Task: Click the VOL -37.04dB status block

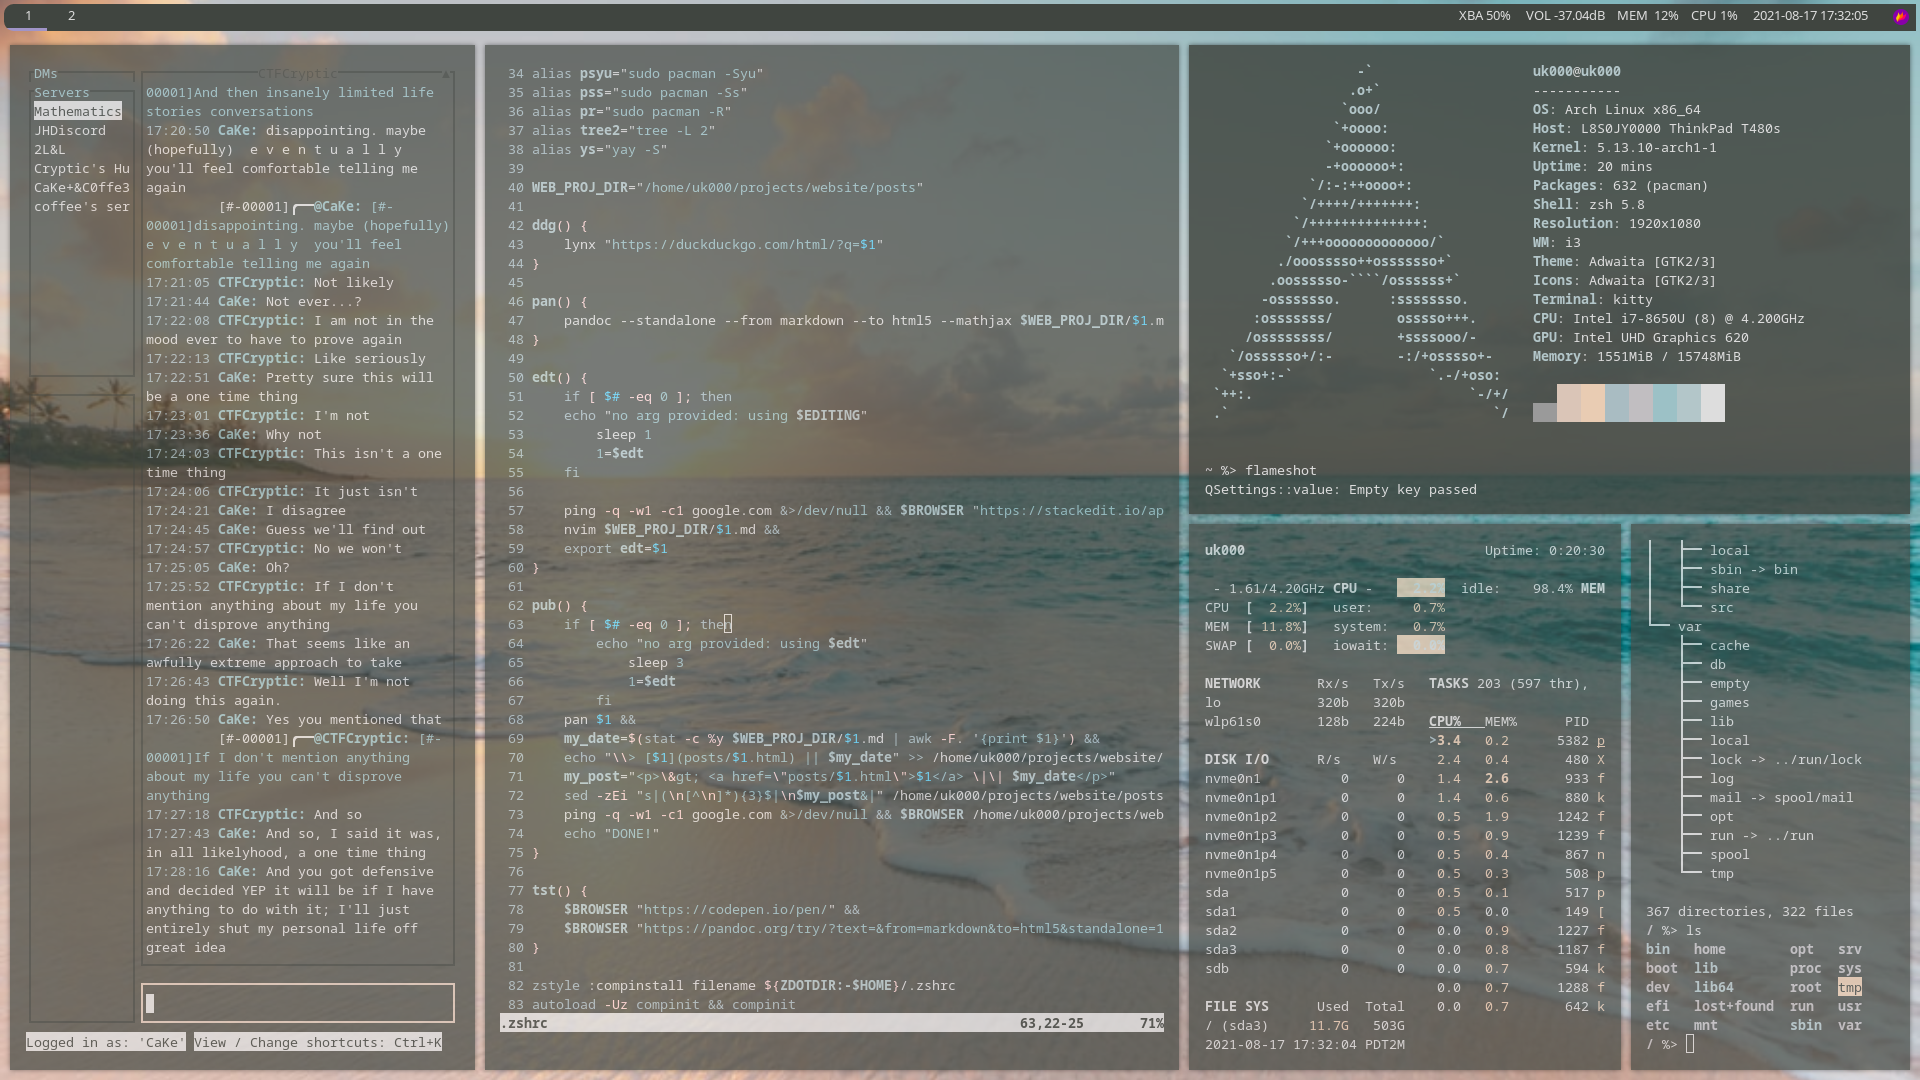Action: tap(1565, 16)
